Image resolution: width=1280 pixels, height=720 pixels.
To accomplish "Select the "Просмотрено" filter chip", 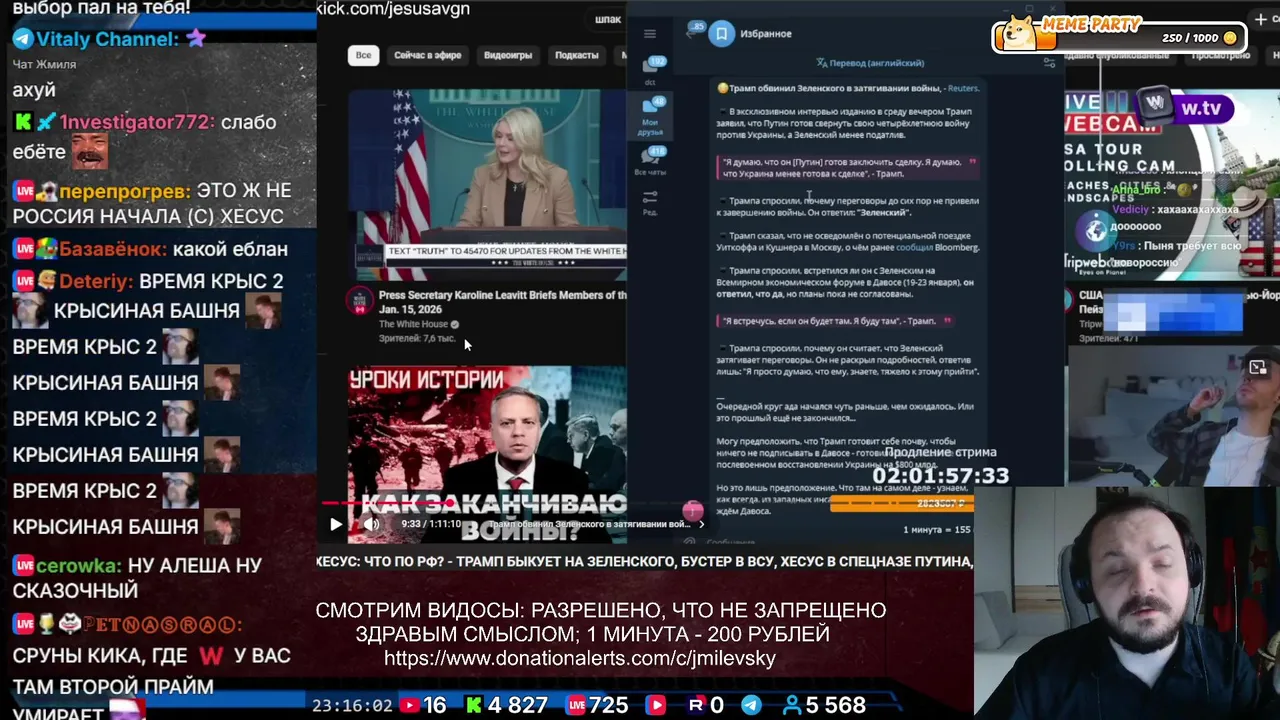I will coord(1220,55).
